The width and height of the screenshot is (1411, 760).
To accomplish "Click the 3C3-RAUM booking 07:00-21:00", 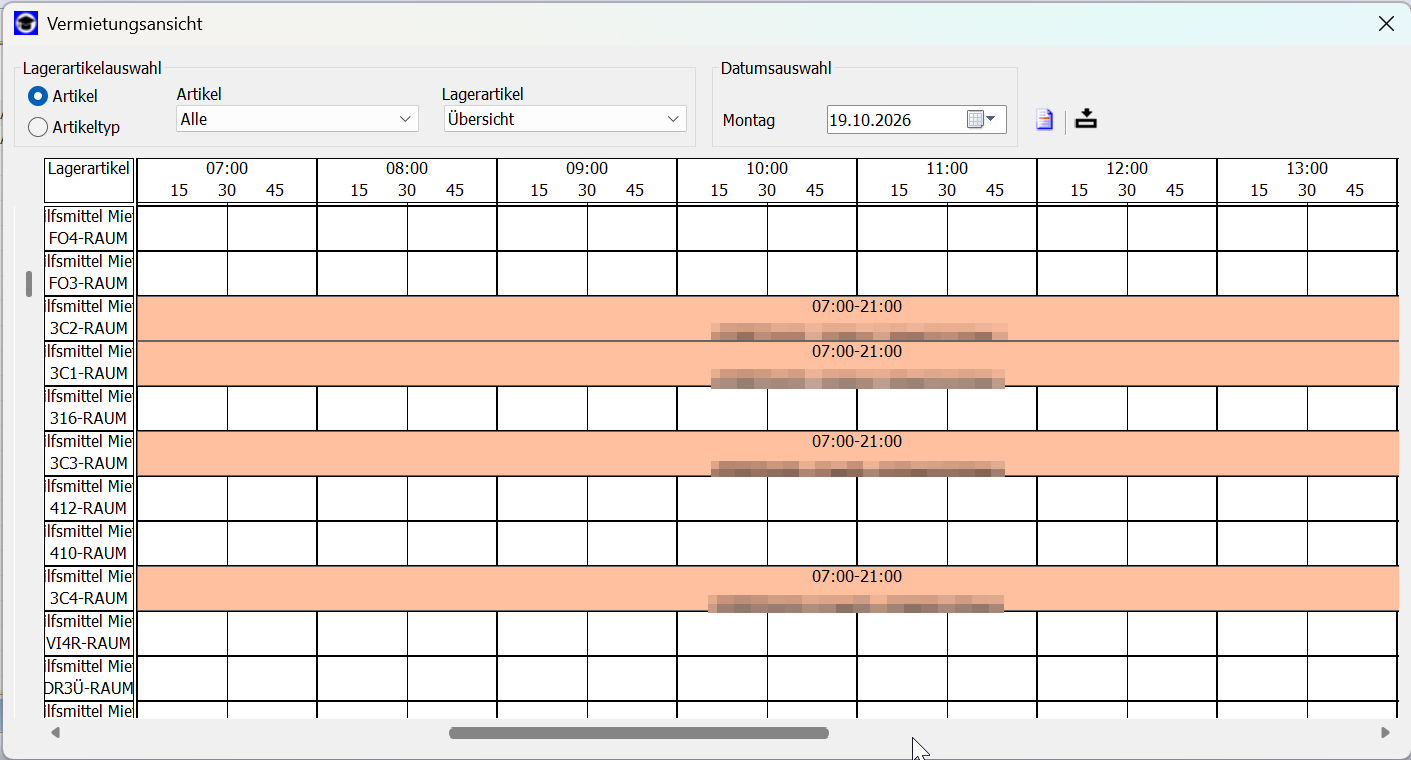I will pyautogui.click(x=767, y=453).
